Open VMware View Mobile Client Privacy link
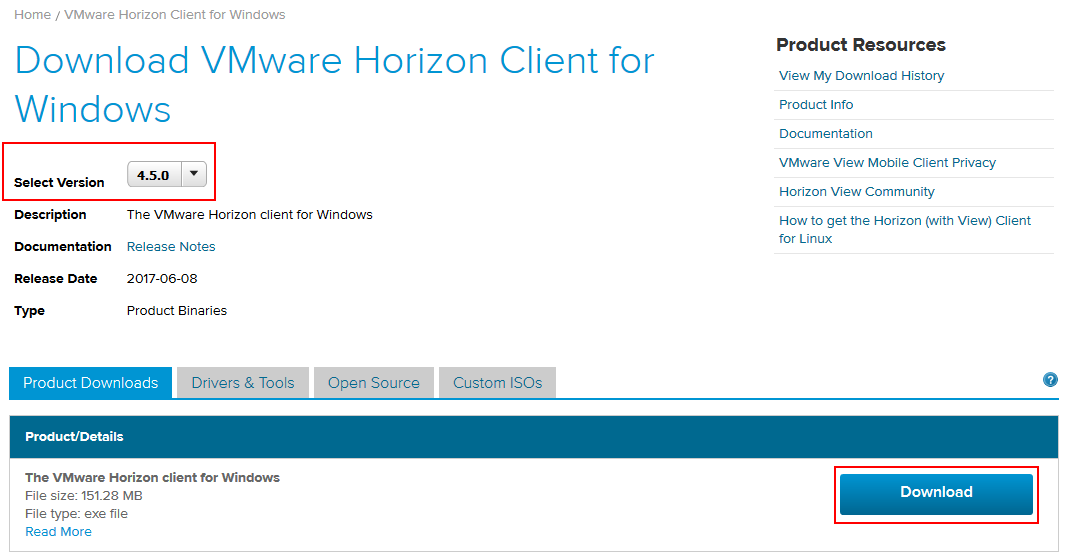The image size is (1066, 559). pyautogui.click(x=887, y=163)
